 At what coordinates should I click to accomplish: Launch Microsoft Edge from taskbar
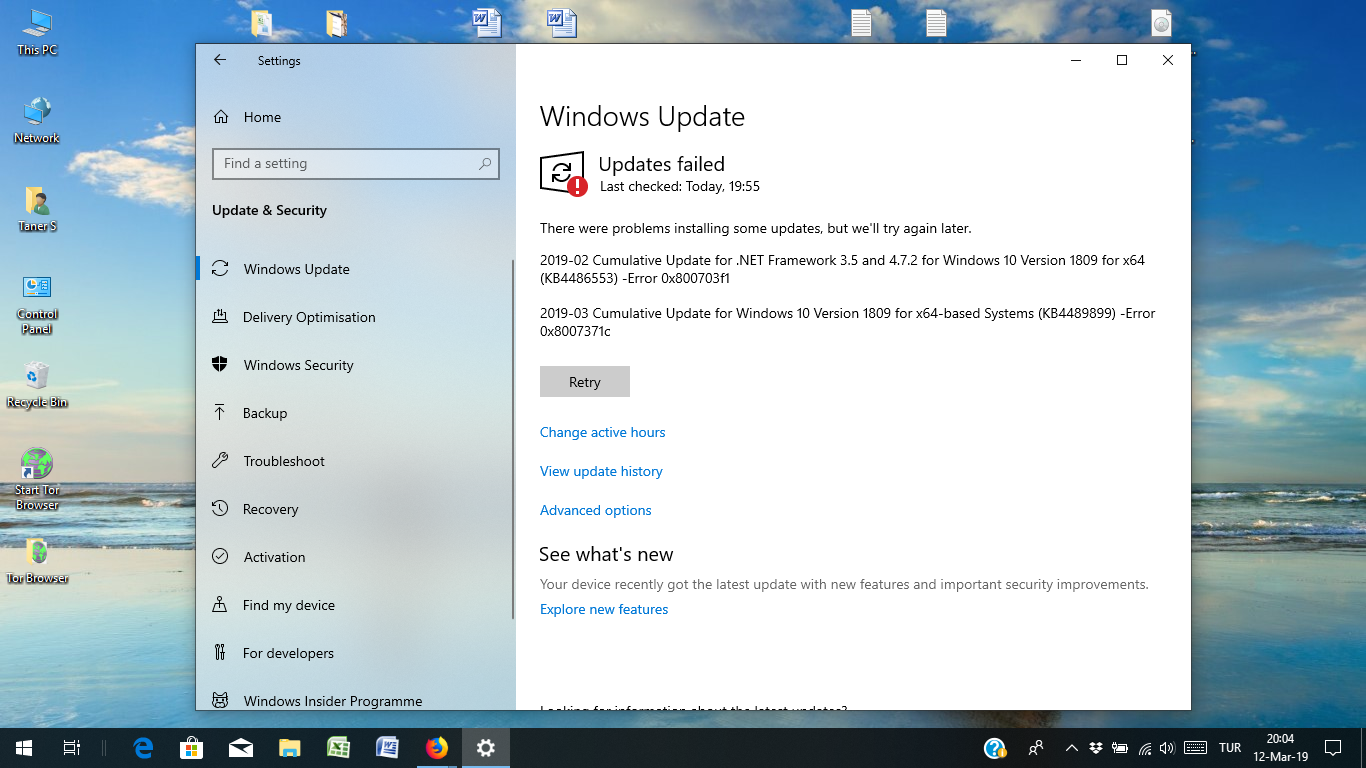(x=144, y=747)
